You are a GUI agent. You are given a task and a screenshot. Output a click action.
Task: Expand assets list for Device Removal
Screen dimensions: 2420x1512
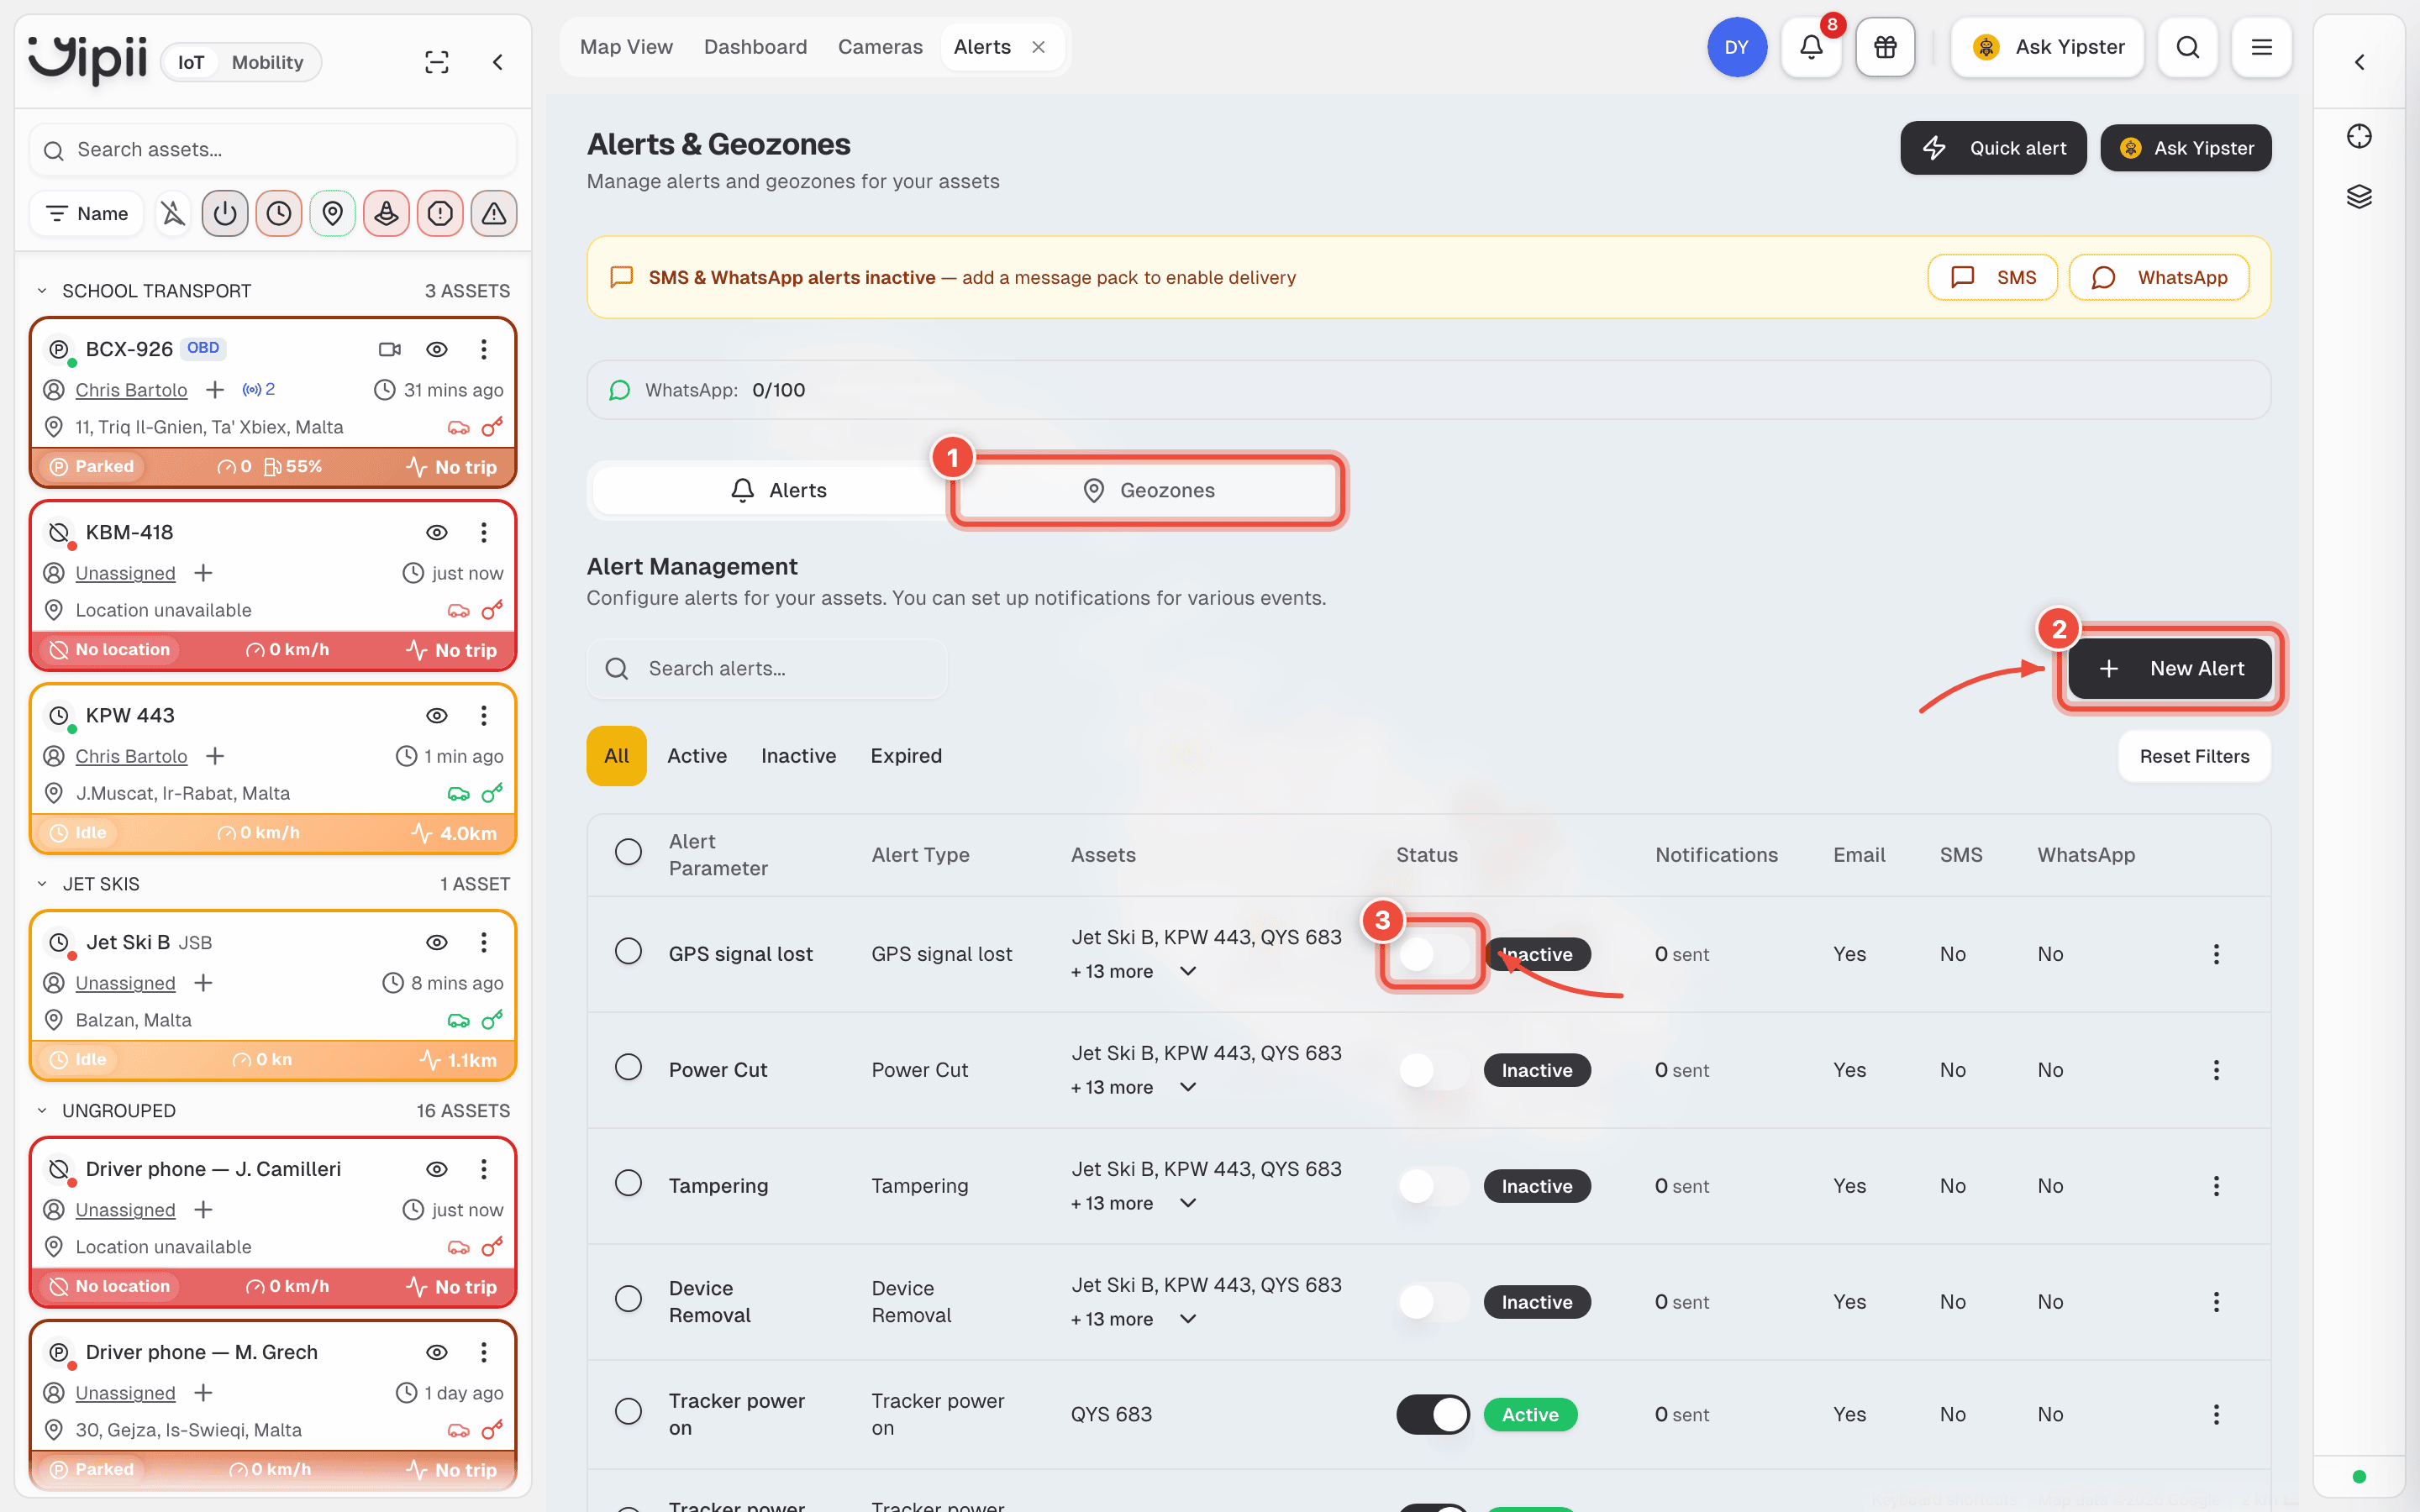click(x=1188, y=1319)
